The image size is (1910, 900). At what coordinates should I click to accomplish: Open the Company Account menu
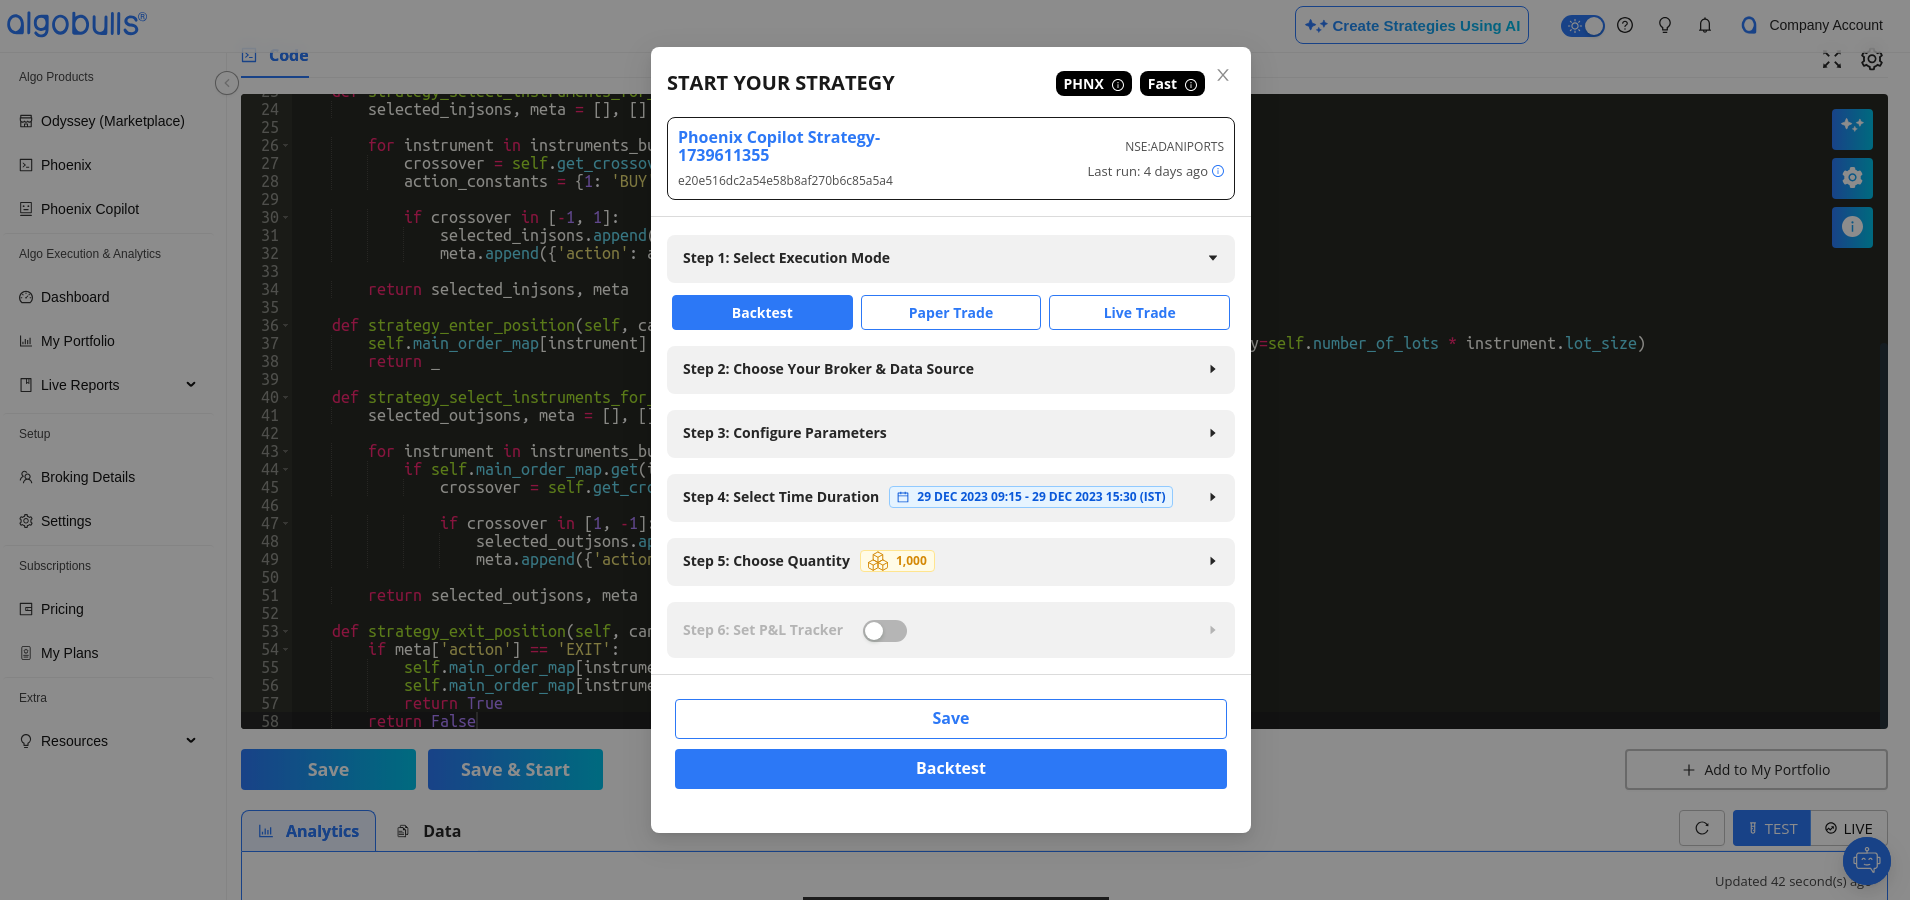(x=1811, y=25)
